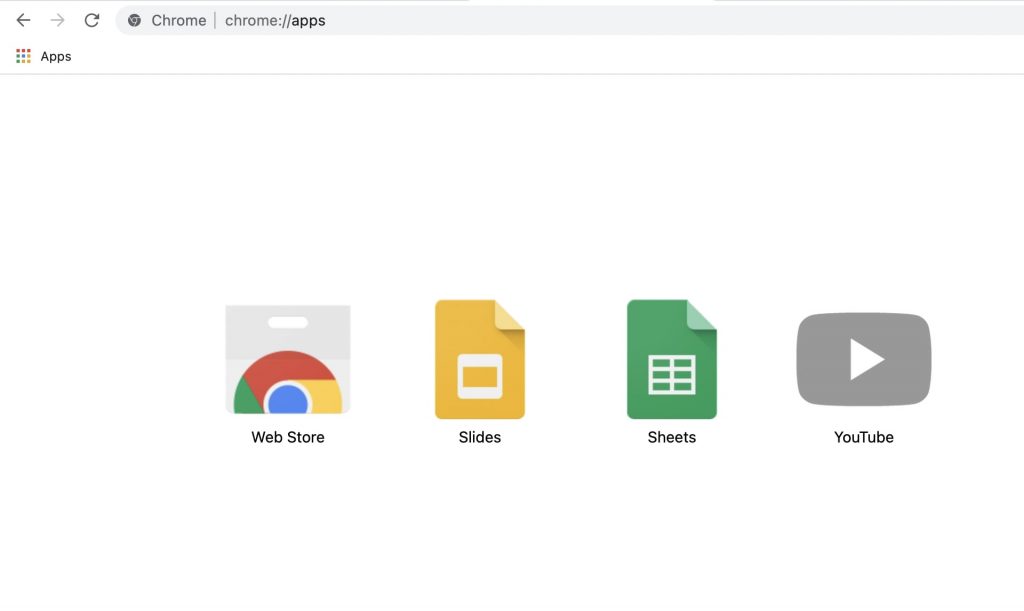Launch the Google Slides app icon
Viewport: 1024px width, 611px height.
pos(480,359)
